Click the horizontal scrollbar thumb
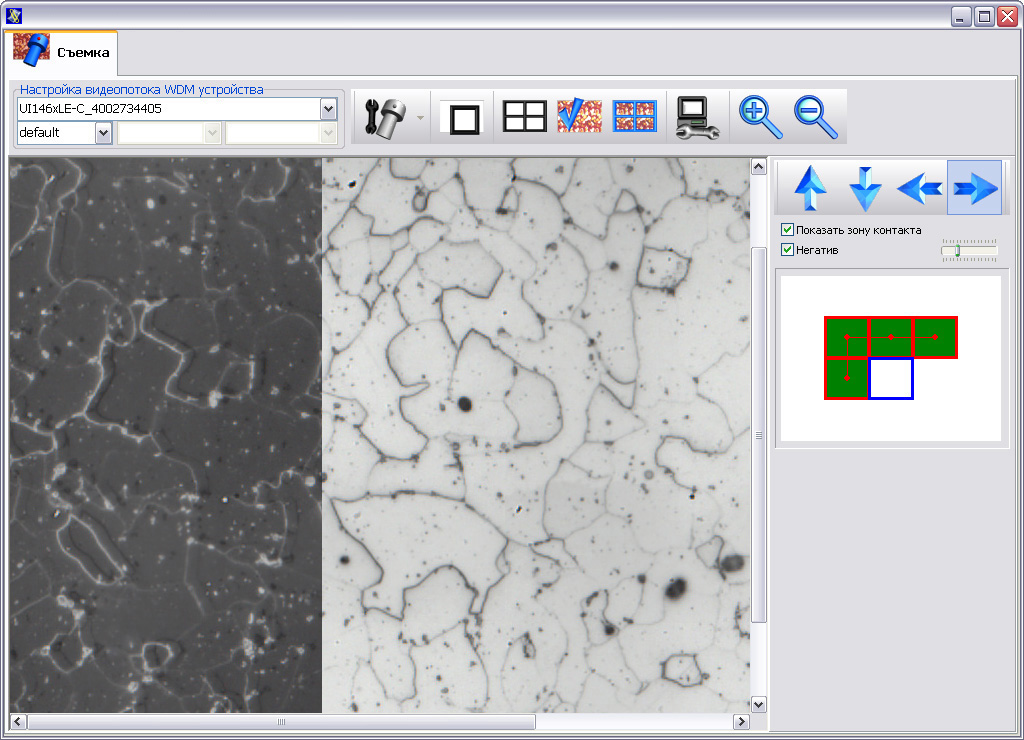This screenshot has width=1024, height=740. pos(281,722)
